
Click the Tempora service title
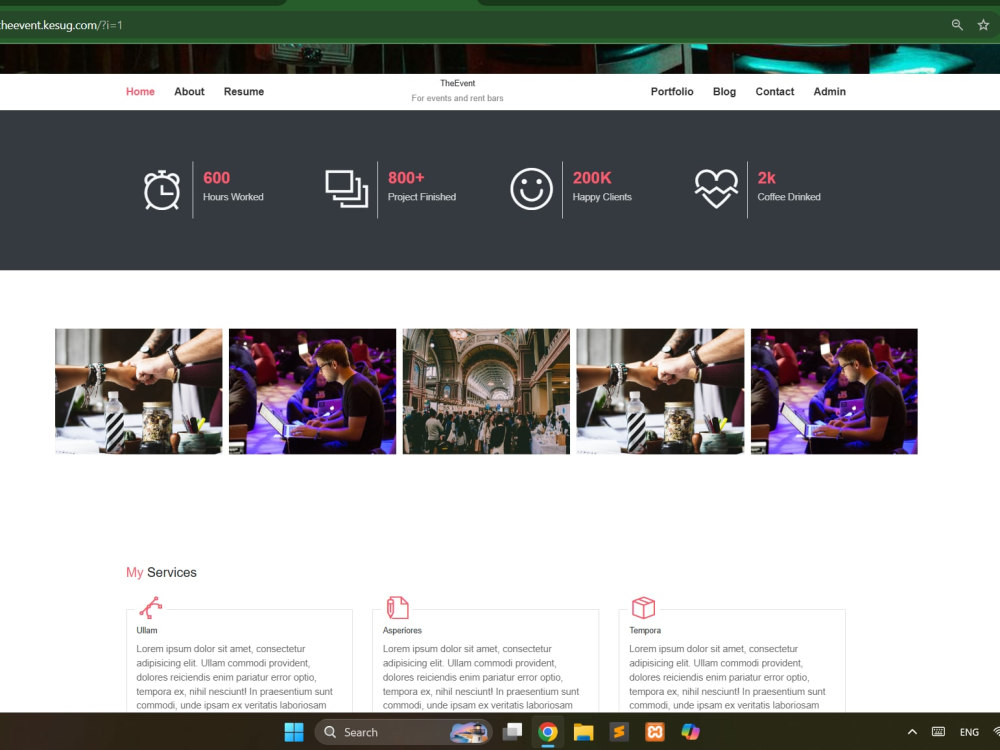click(645, 630)
